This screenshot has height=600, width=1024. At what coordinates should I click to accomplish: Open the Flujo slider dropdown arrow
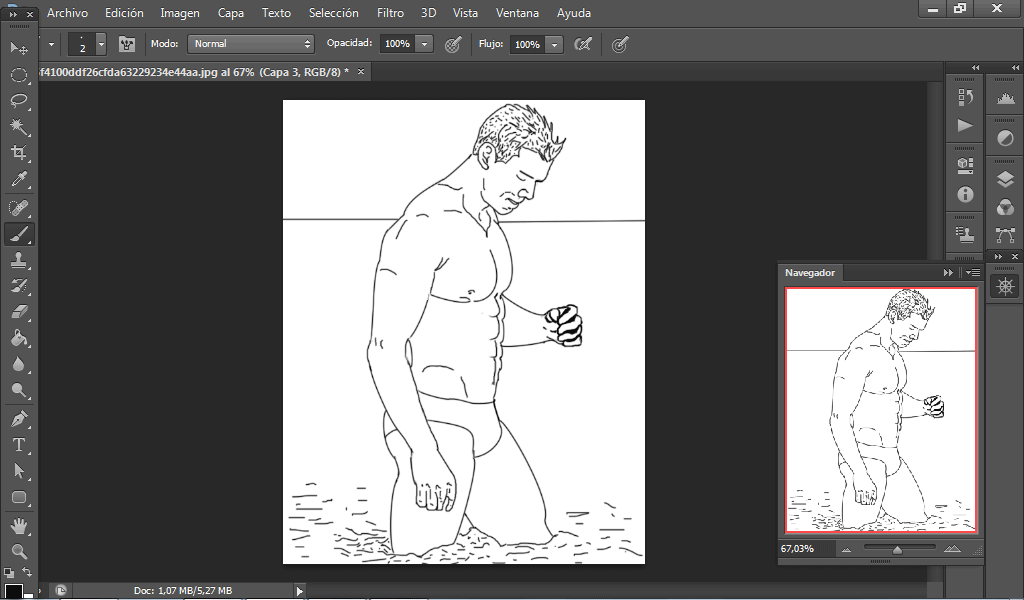(554, 44)
